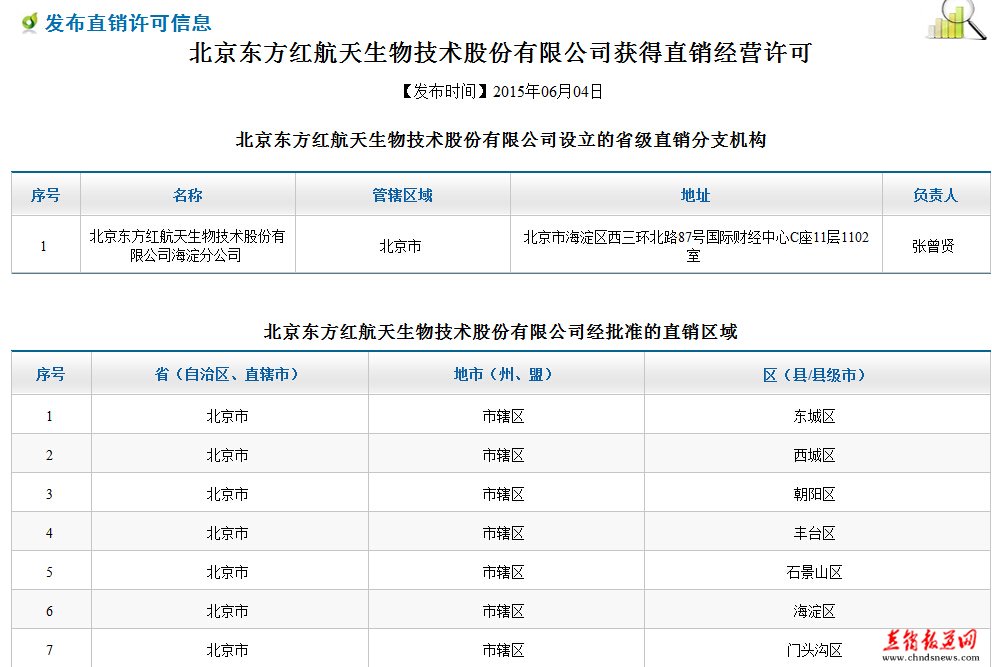The height and width of the screenshot is (667, 992).
Task: Click row number 4 in region table
Action: click(49, 533)
